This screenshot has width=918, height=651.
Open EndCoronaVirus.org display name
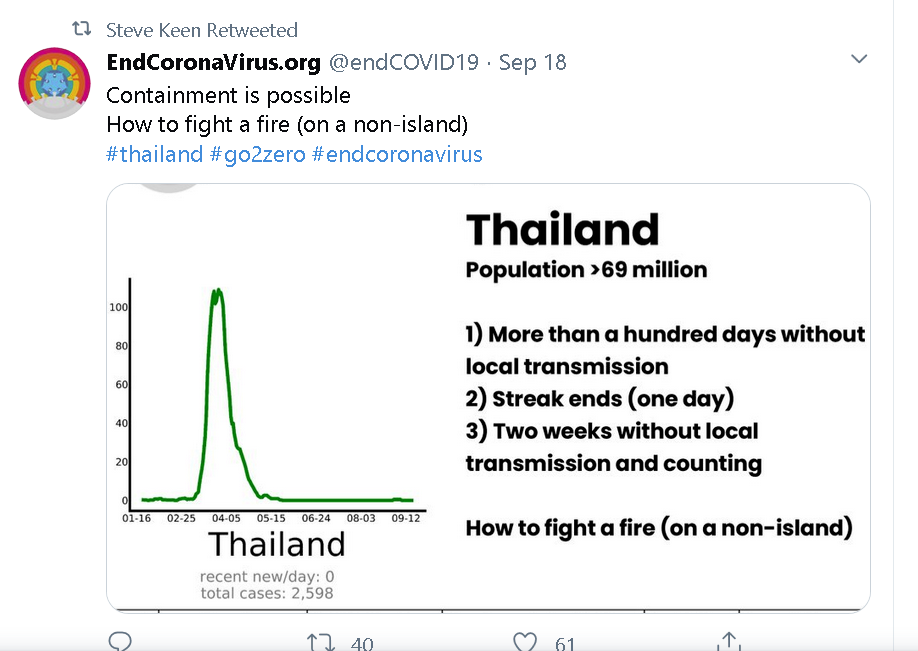click(x=214, y=62)
